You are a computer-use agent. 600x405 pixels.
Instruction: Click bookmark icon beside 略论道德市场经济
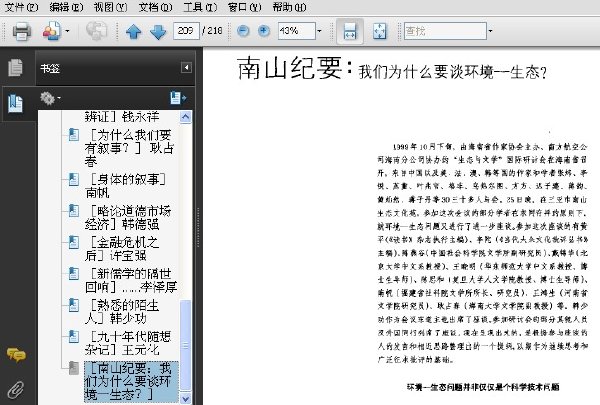(x=73, y=211)
